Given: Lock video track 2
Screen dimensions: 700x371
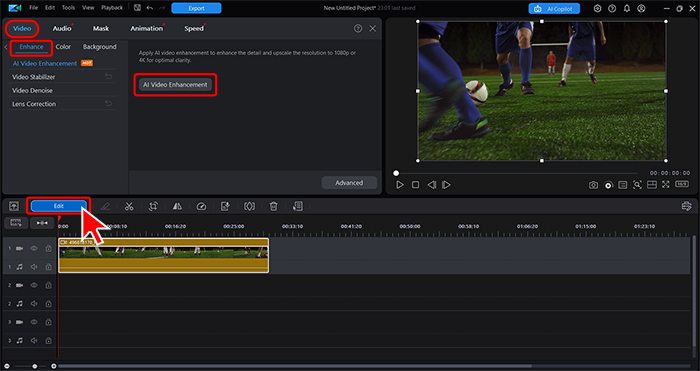Looking at the screenshot, I should point(48,285).
